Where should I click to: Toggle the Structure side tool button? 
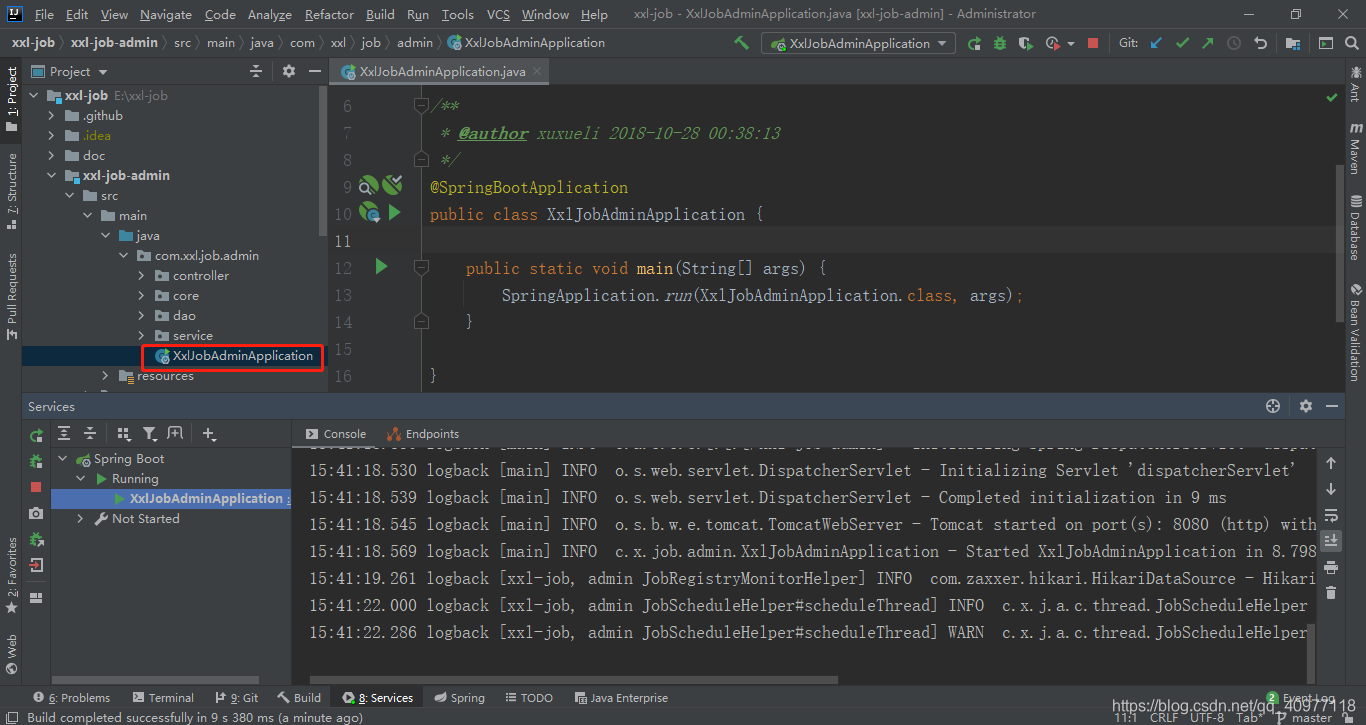(x=11, y=190)
